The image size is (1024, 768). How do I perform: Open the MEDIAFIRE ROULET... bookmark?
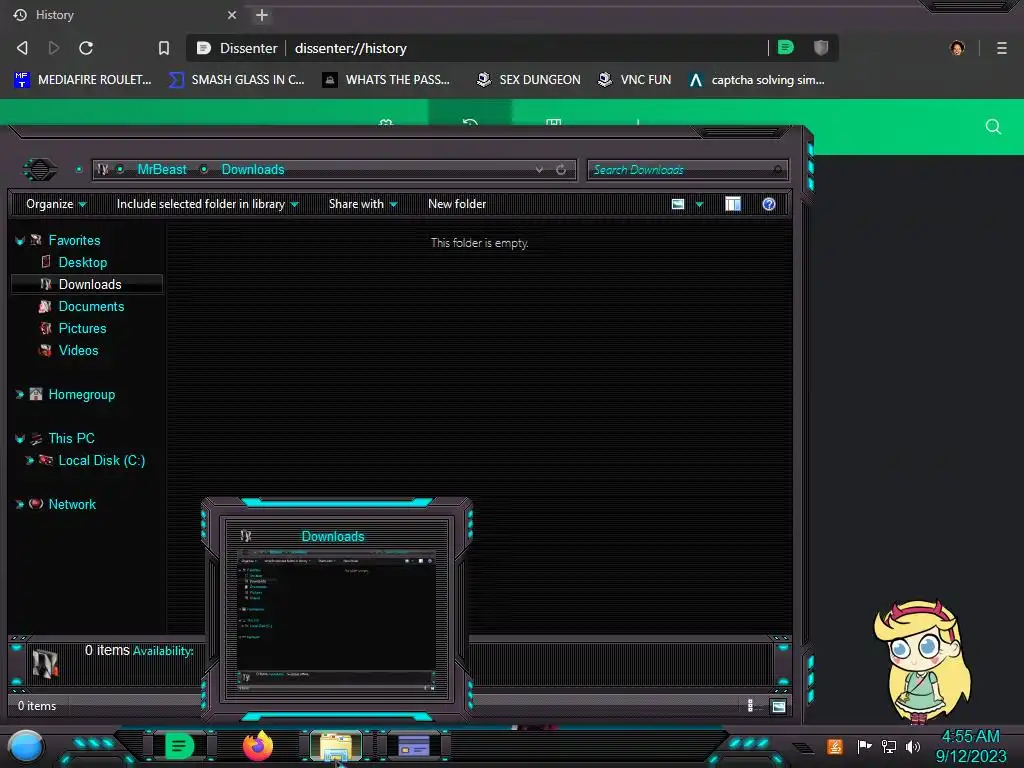tap(83, 80)
